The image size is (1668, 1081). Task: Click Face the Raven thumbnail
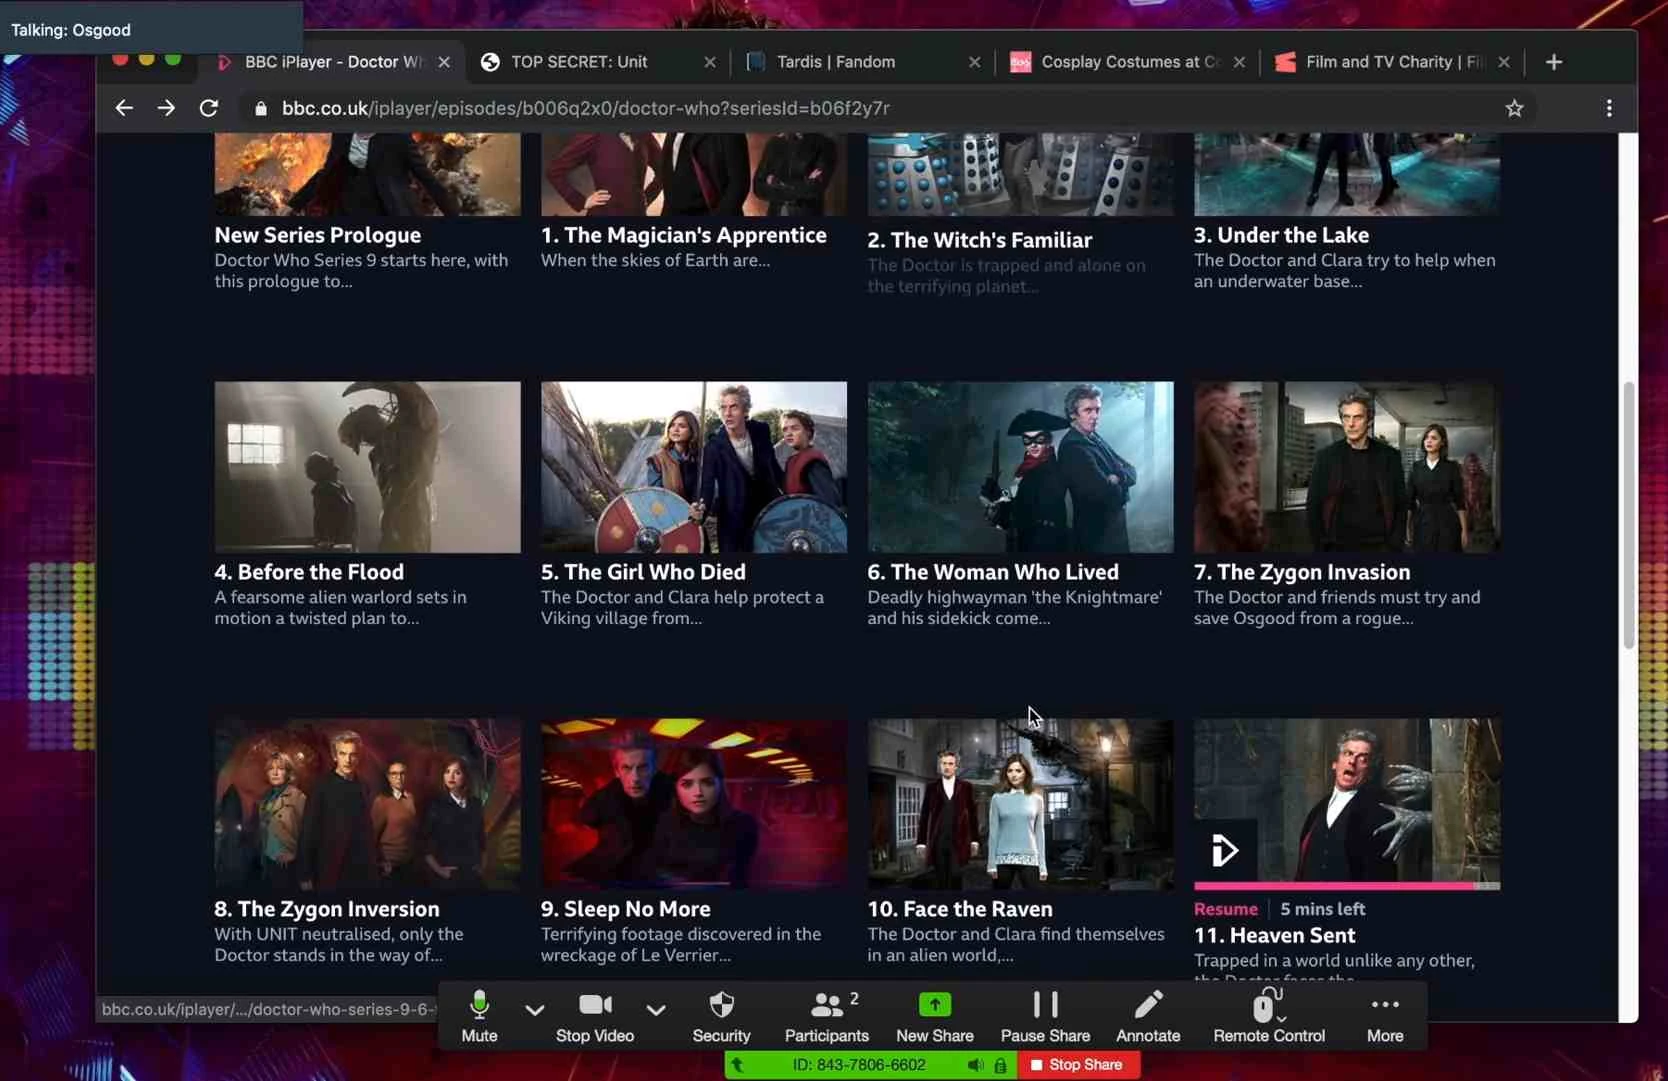coord(1020,804)
